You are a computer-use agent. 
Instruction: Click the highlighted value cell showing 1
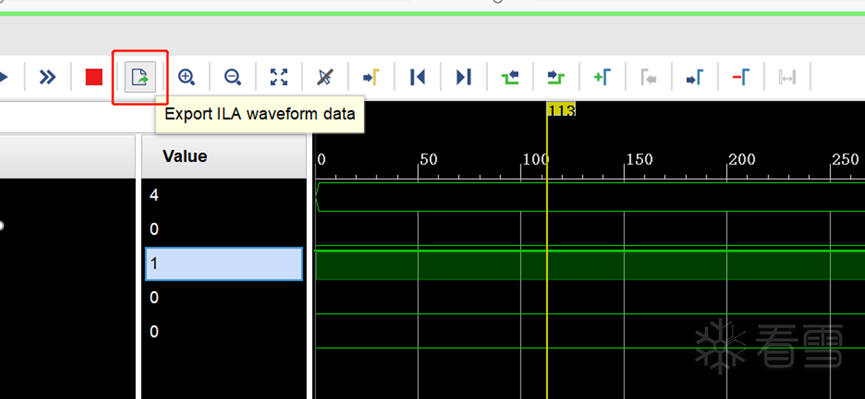tap(224, 264)
